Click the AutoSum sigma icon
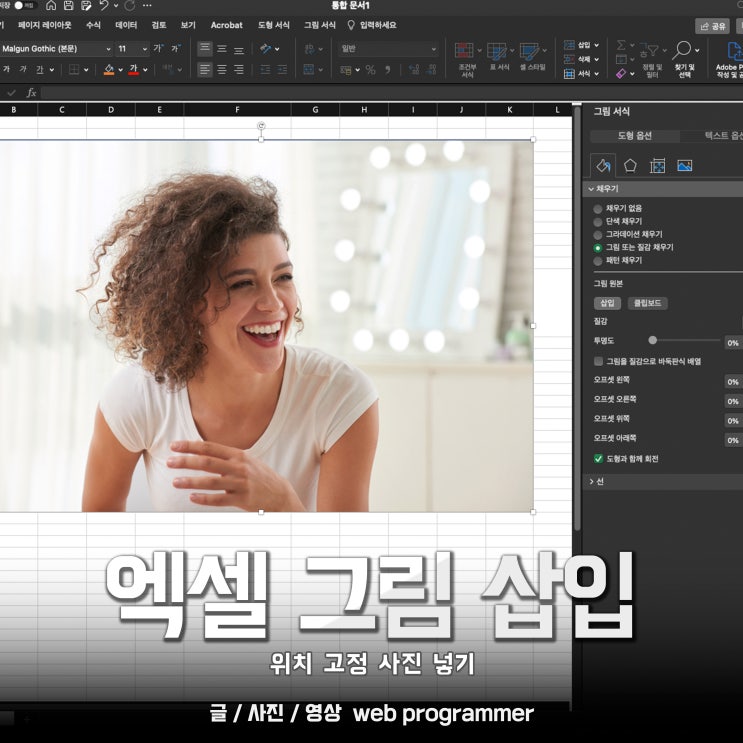Viewport: 743px width, 743px height. coord(621,45)
